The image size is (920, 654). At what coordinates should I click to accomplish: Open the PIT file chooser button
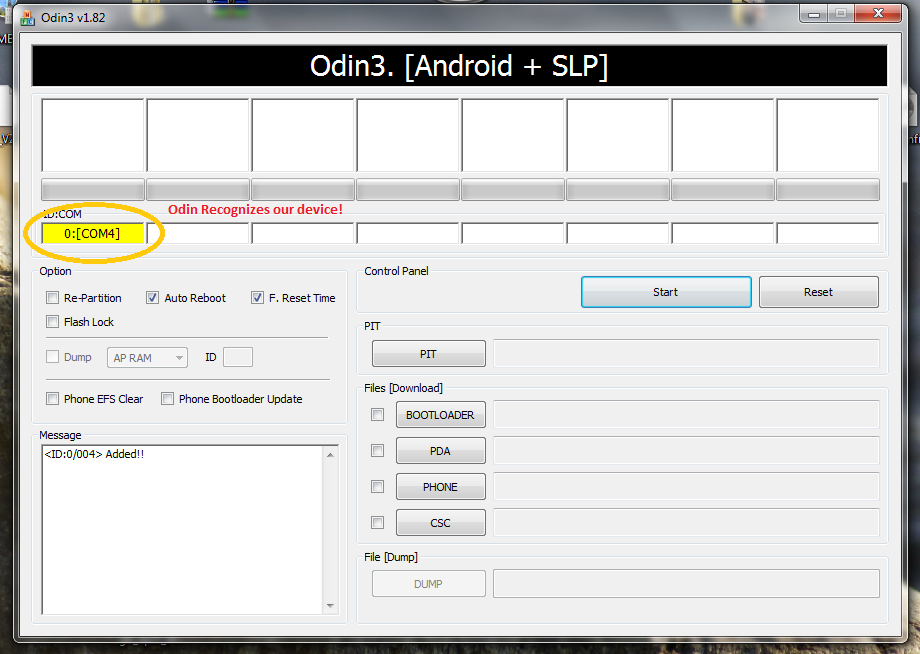[x=428, y=354]
